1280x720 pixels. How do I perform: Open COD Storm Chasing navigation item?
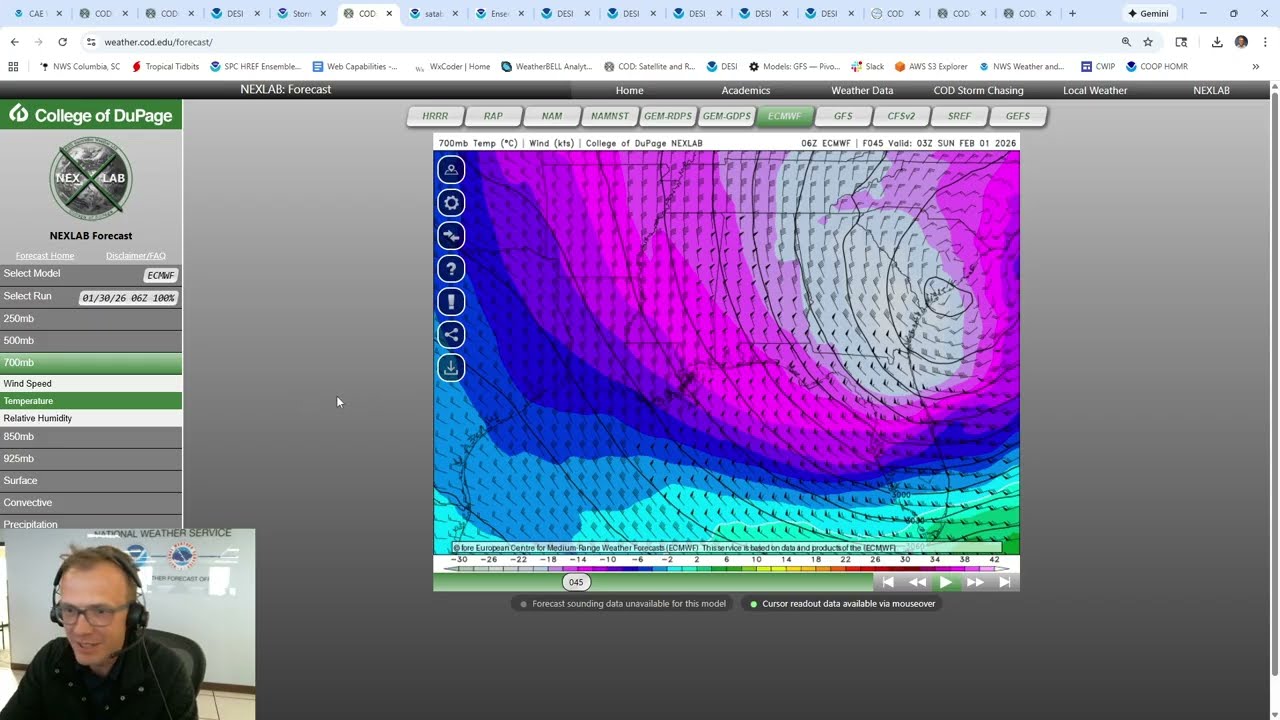[x=978, y=90]
